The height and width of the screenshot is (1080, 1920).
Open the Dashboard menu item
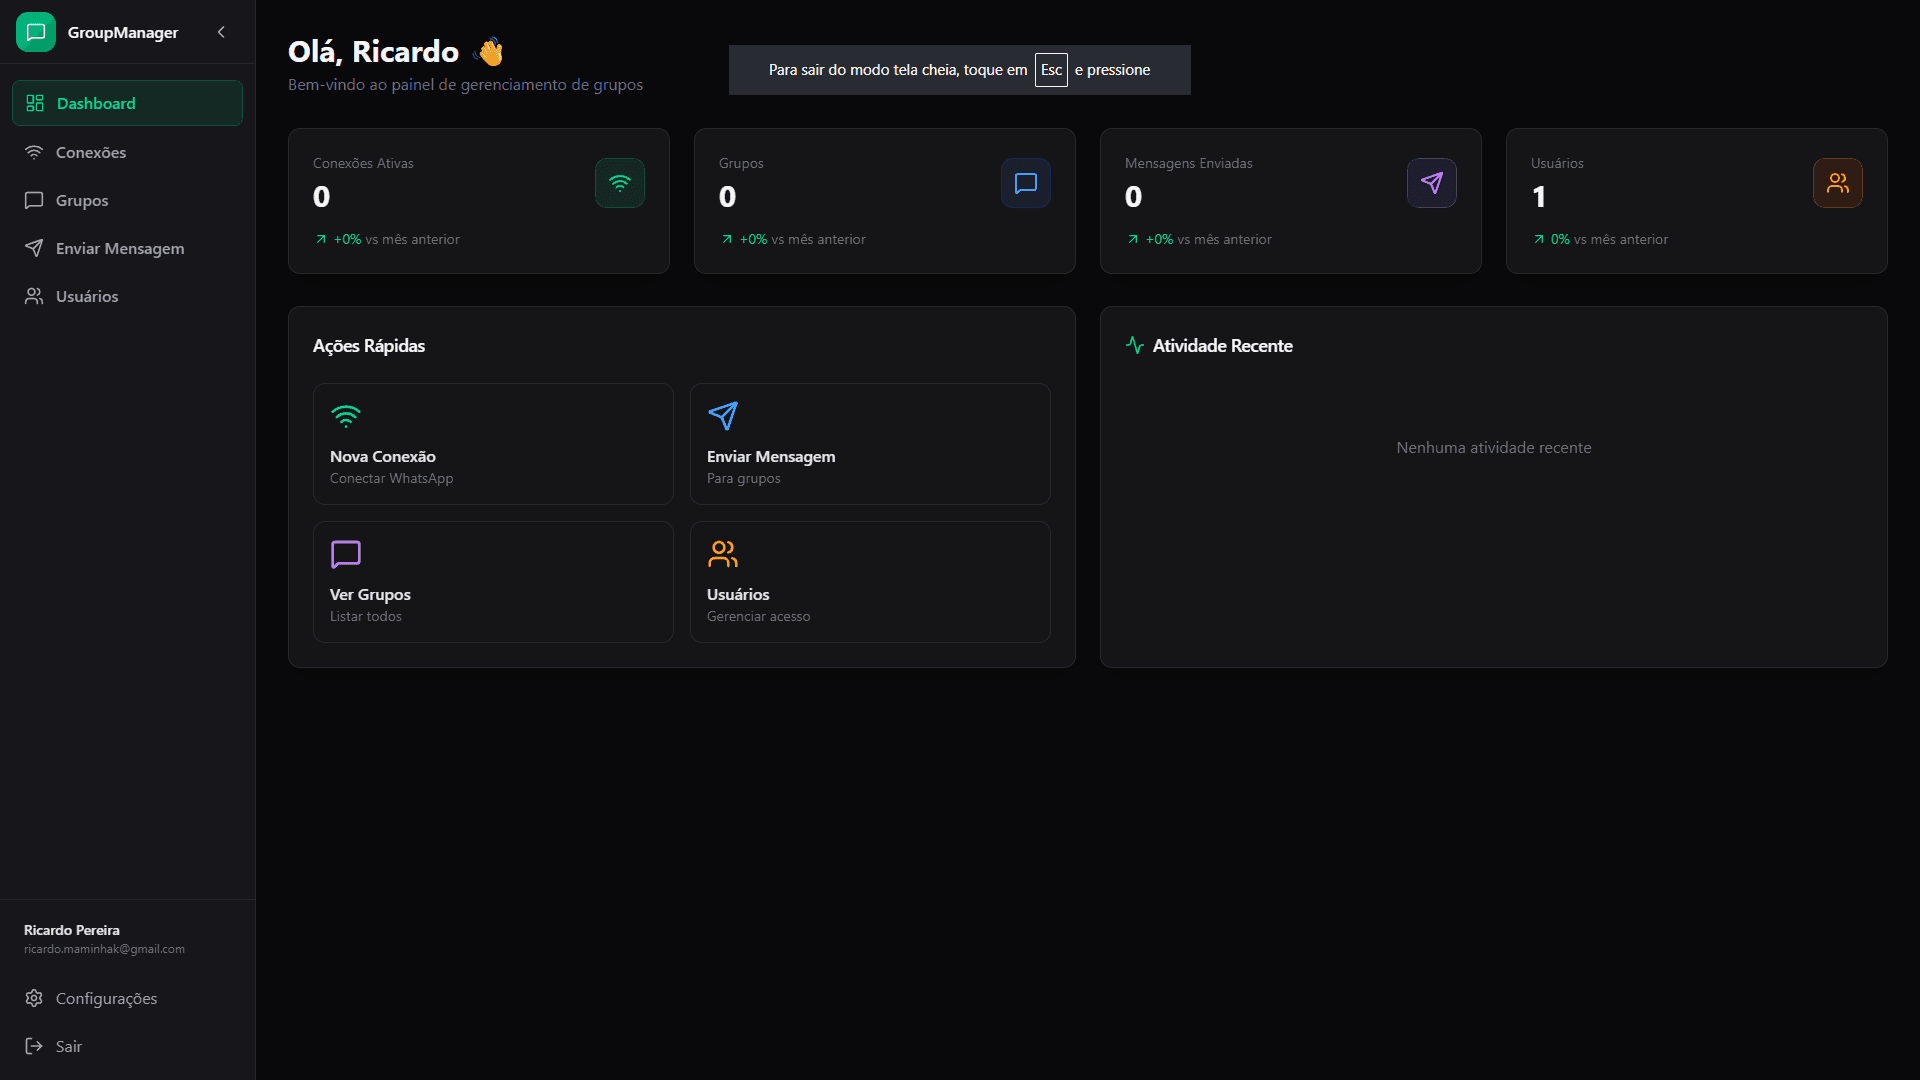[x=127, y=103]
